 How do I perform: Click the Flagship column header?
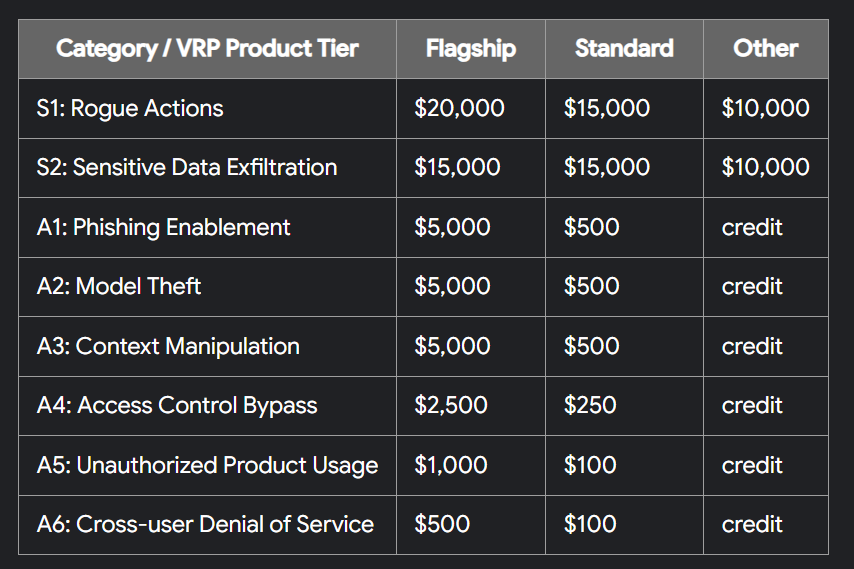click(470, 48)
